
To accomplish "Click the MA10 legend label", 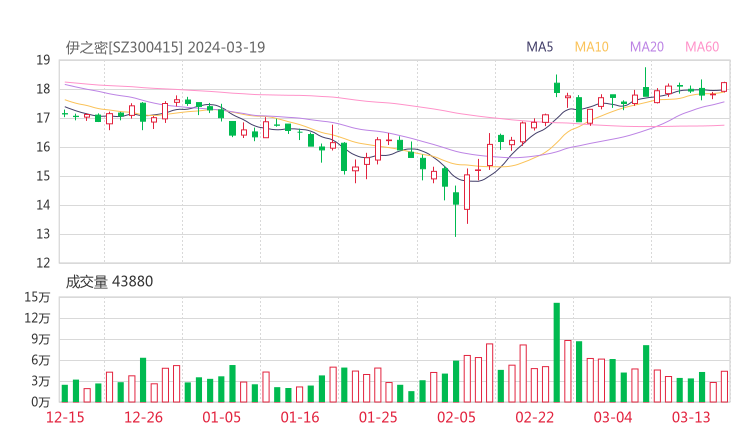I will (591, 47).
